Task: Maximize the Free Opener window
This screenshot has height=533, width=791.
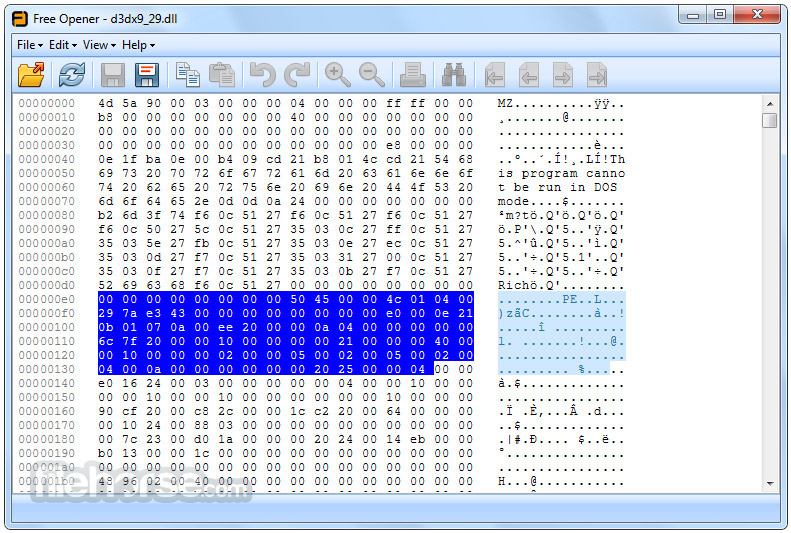Action: (720, 15)
